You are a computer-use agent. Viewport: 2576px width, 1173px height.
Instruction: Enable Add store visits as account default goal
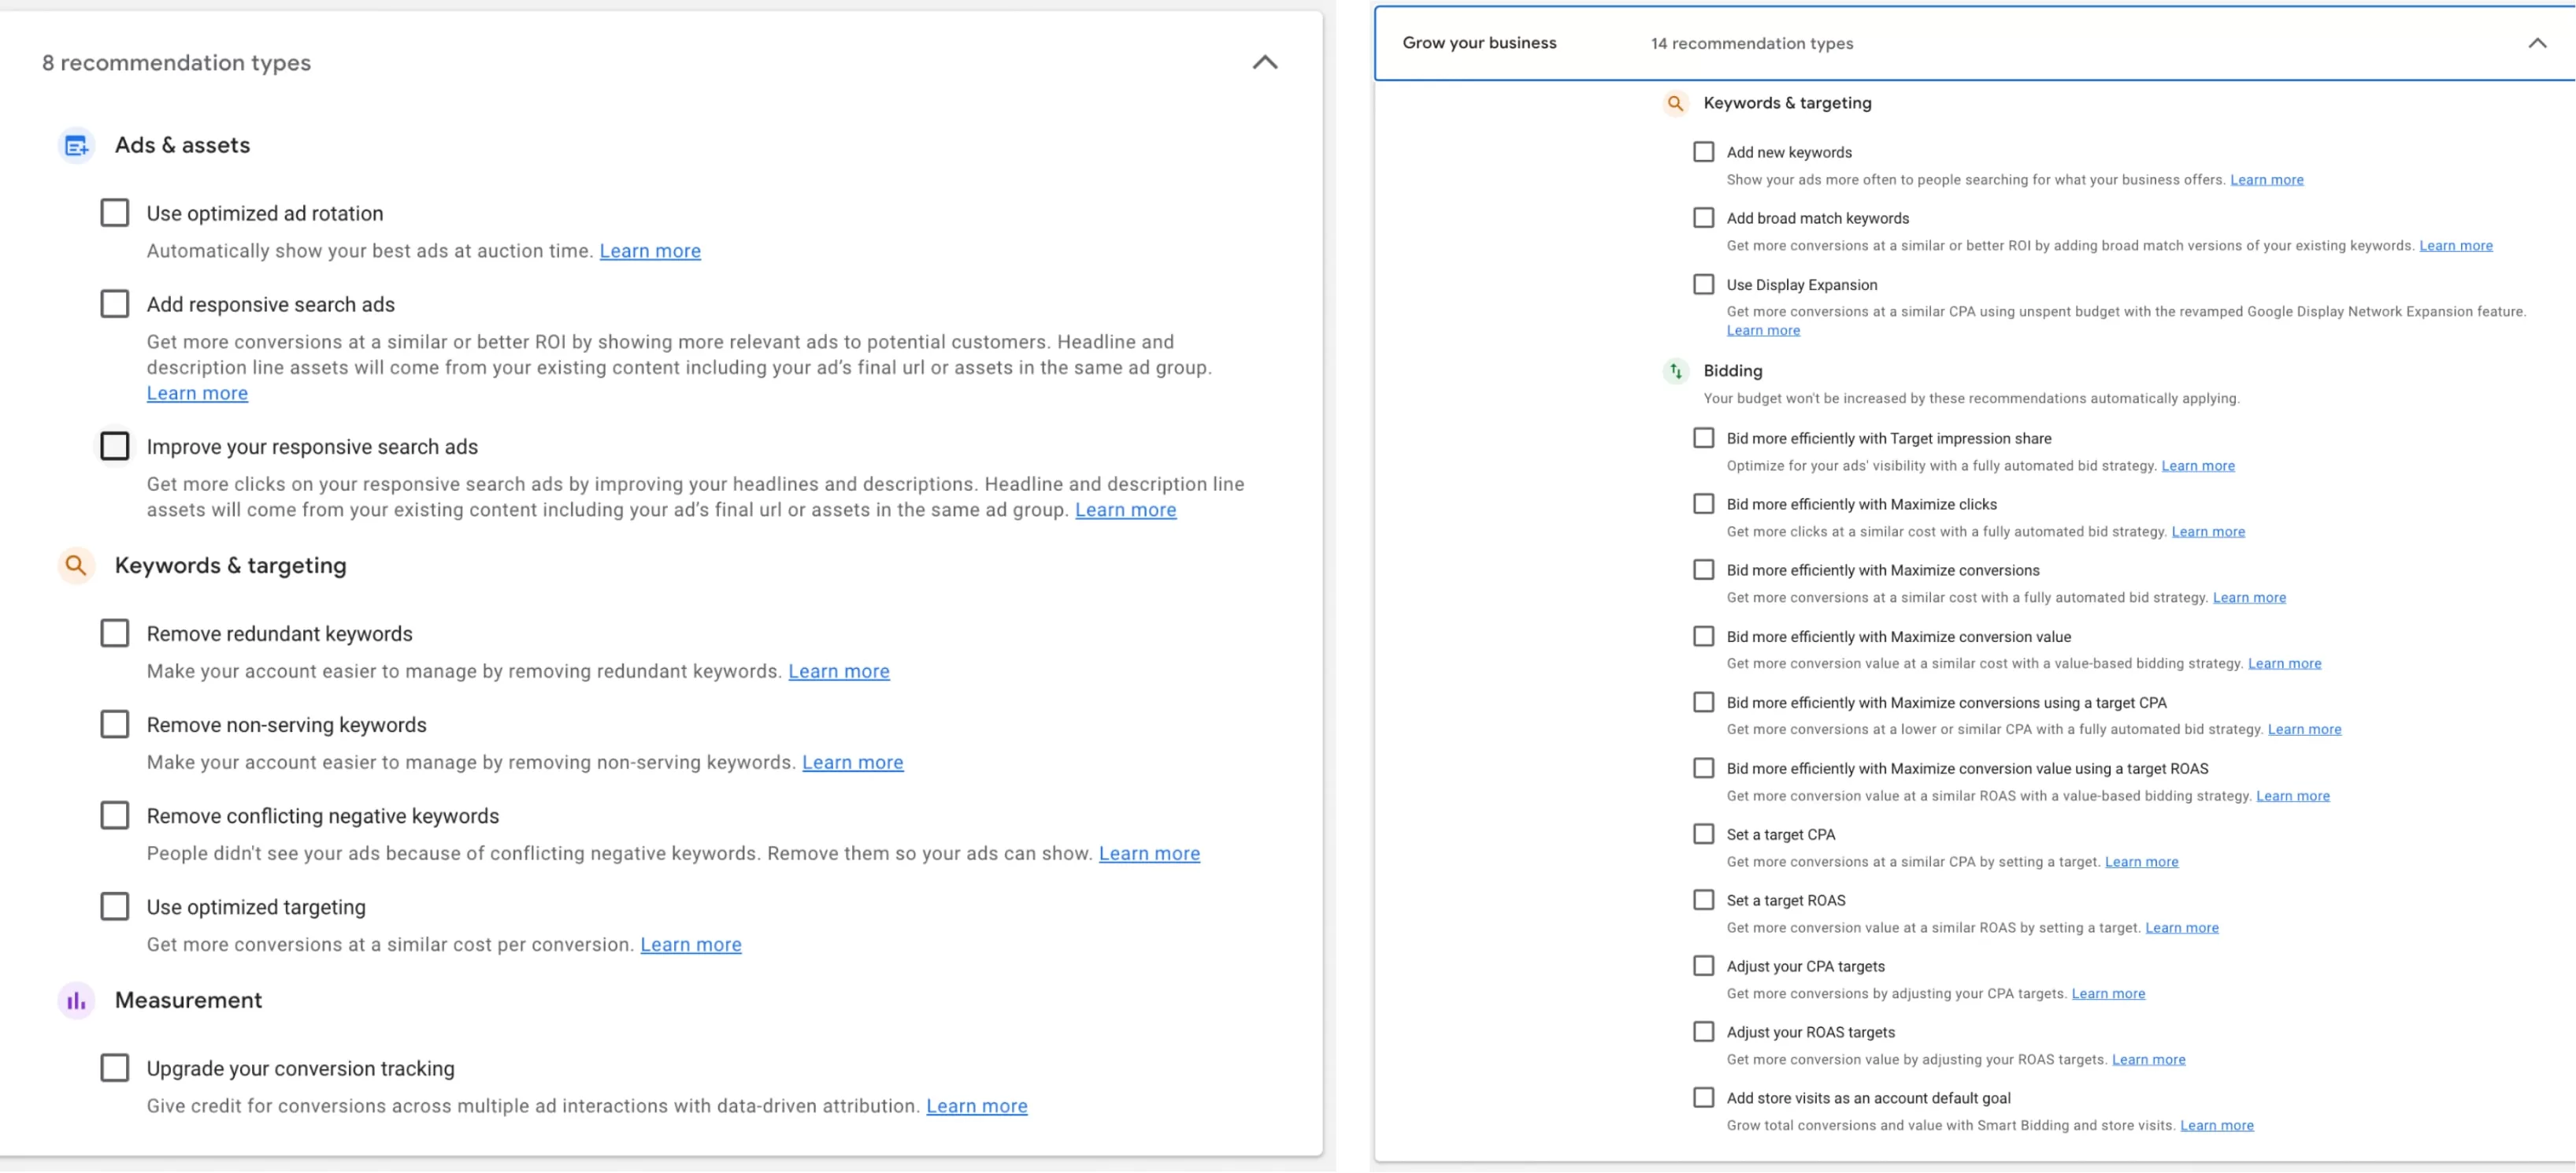click(1703, 1098)
